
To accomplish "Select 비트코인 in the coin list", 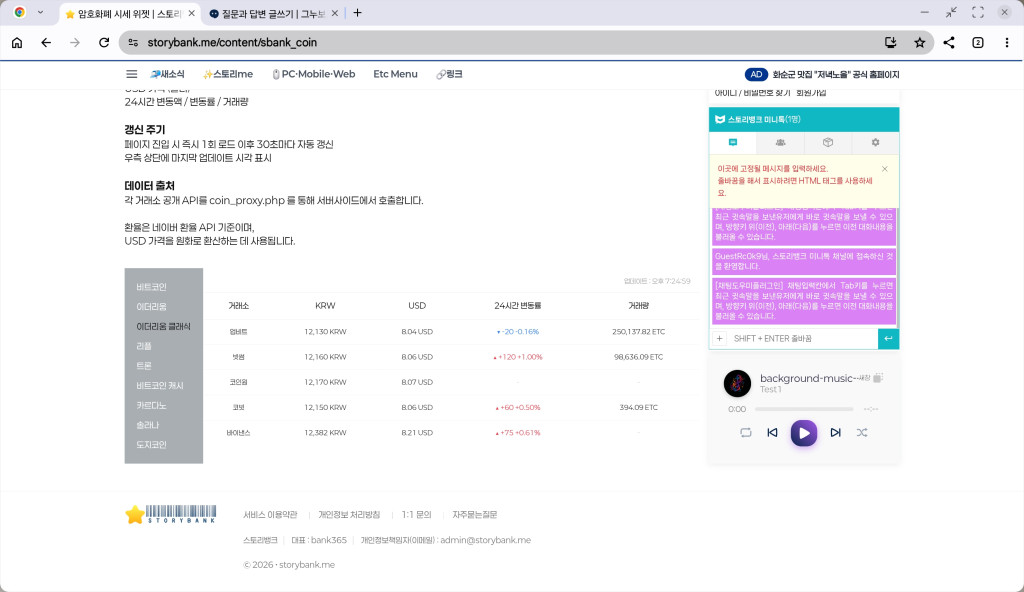I will (152, 287).
